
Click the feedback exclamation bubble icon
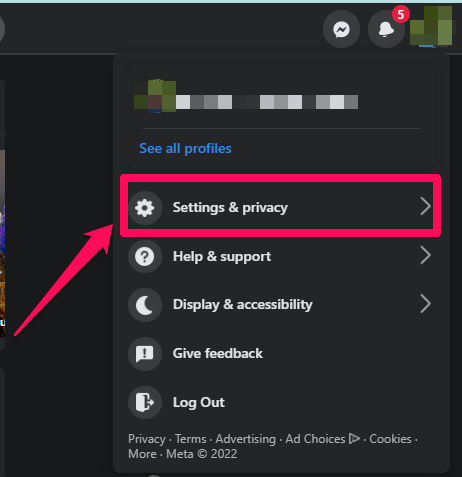point(145,354)
